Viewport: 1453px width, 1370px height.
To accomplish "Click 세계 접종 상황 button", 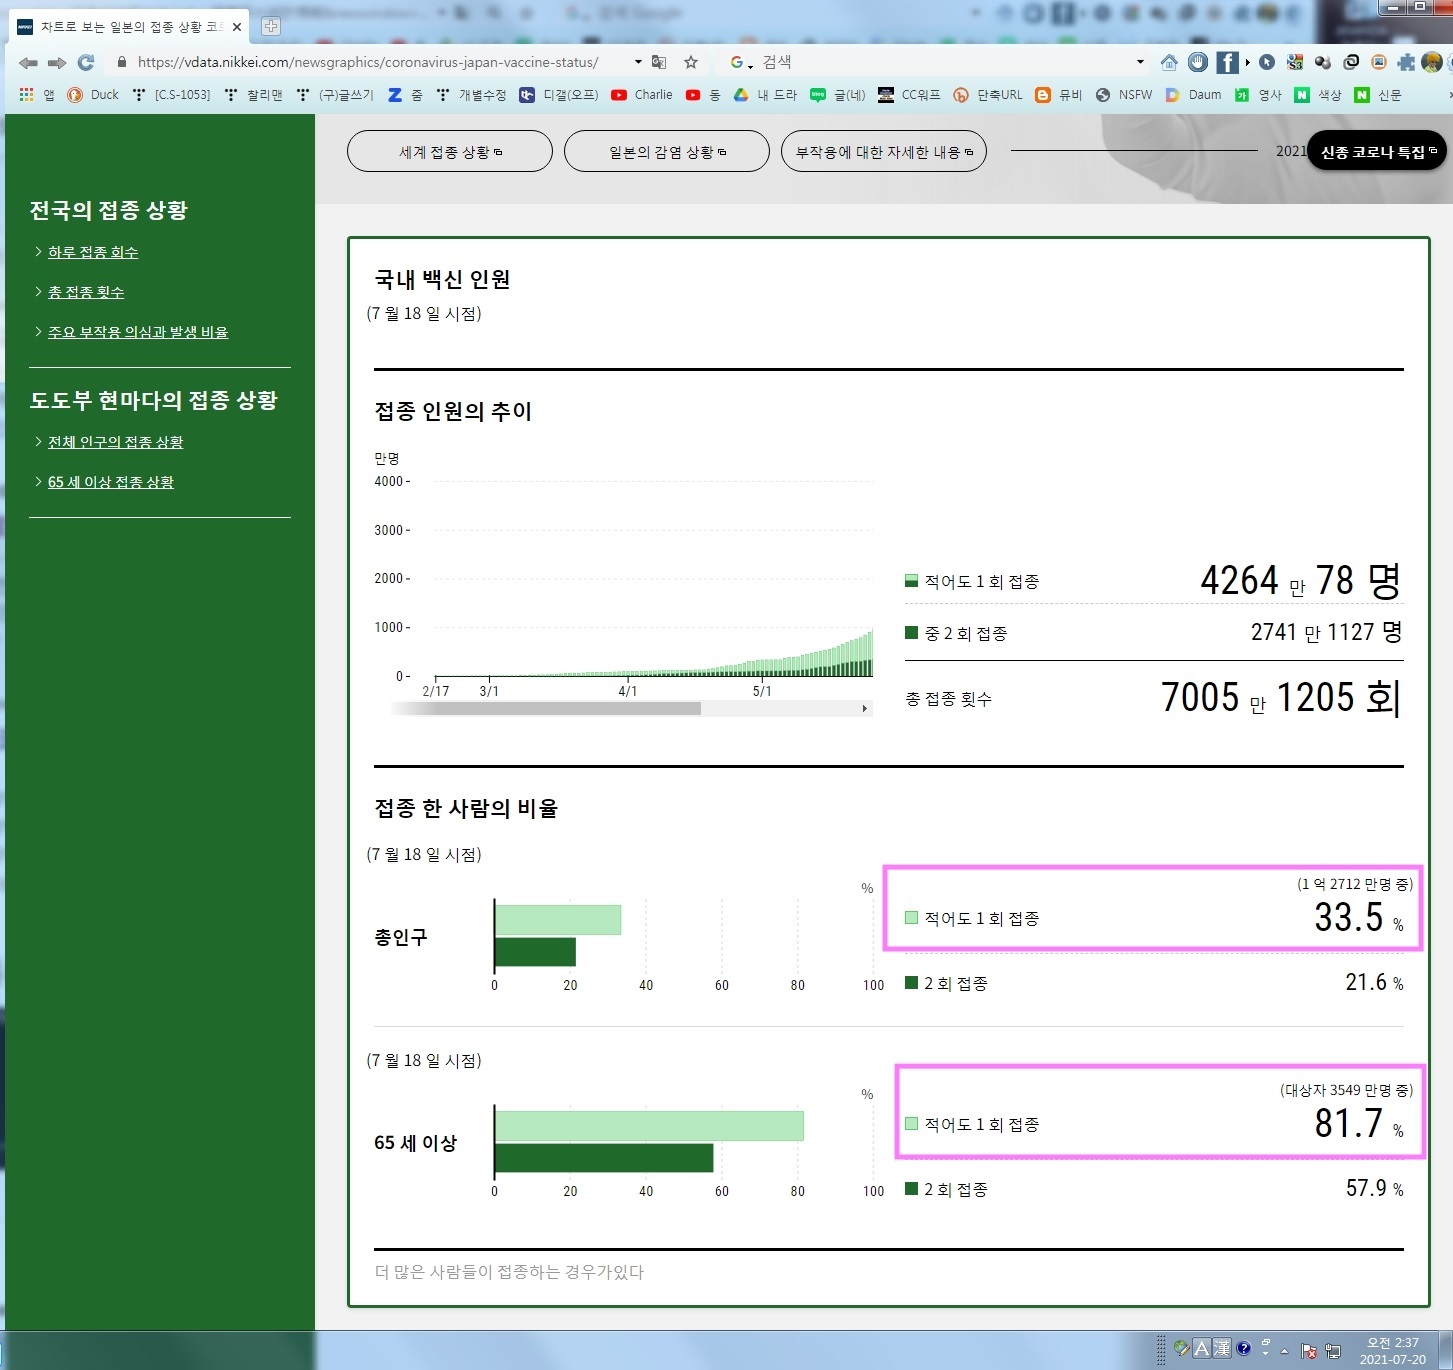I will [450, 151].
